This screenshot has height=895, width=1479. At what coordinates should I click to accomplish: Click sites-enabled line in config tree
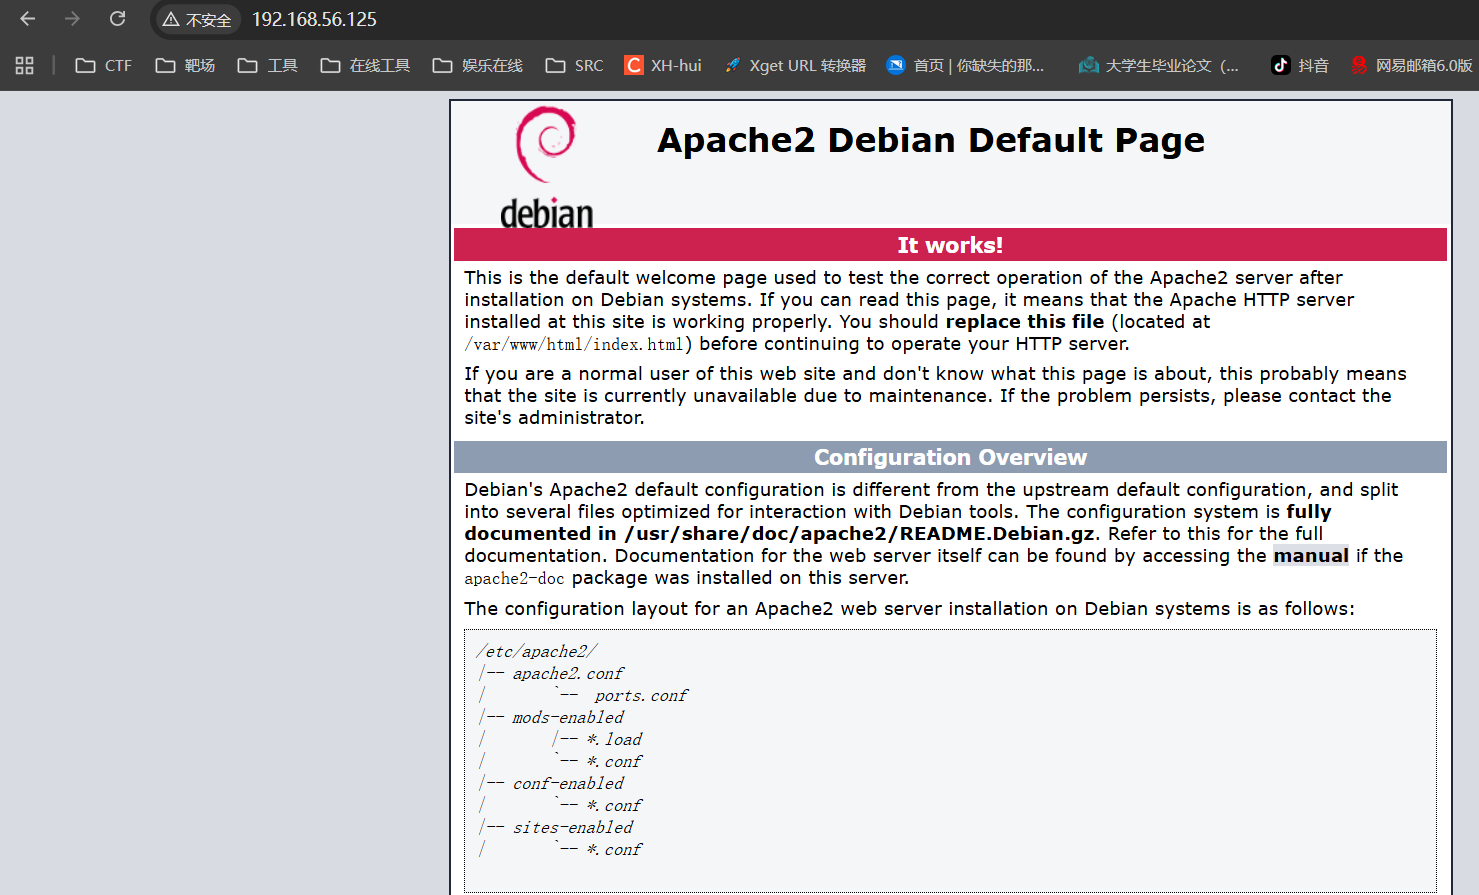tap(573, 827)
